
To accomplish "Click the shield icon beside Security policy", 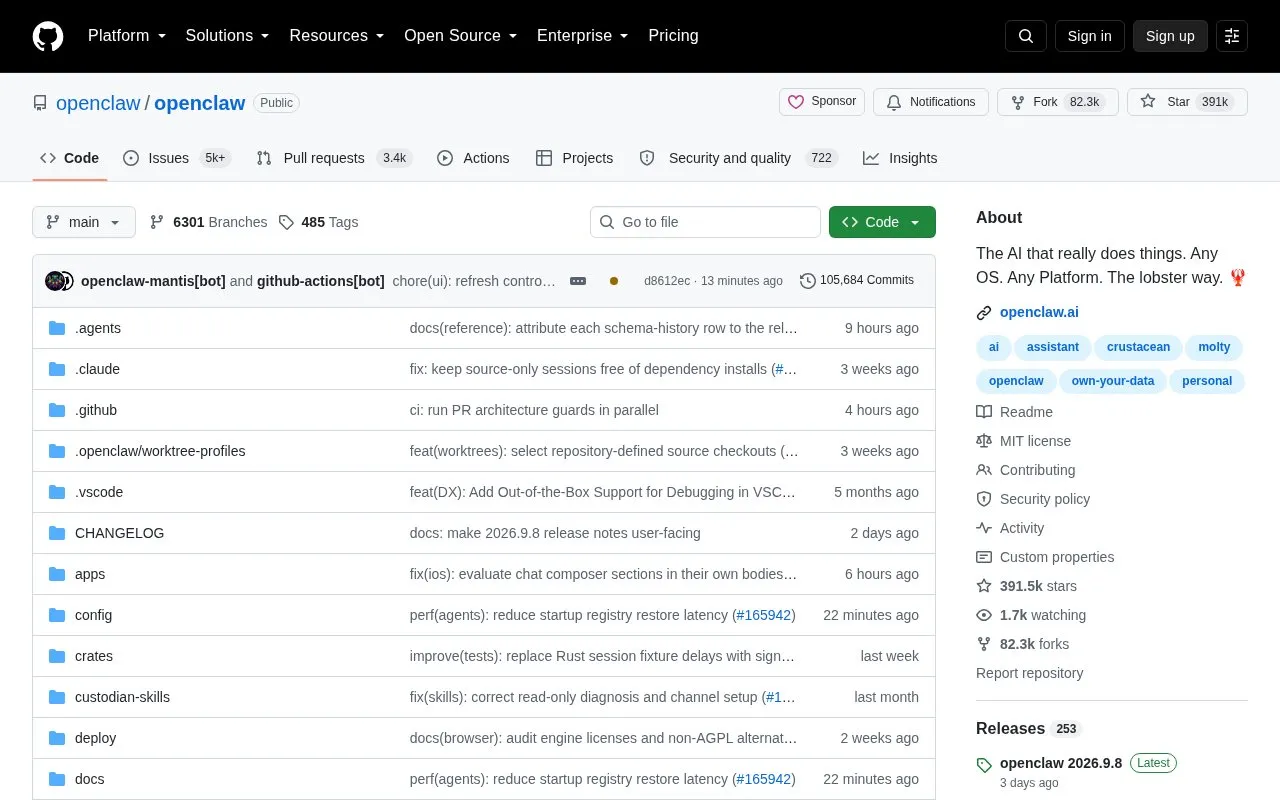I will pyautogui.click(x=984, y=499).
